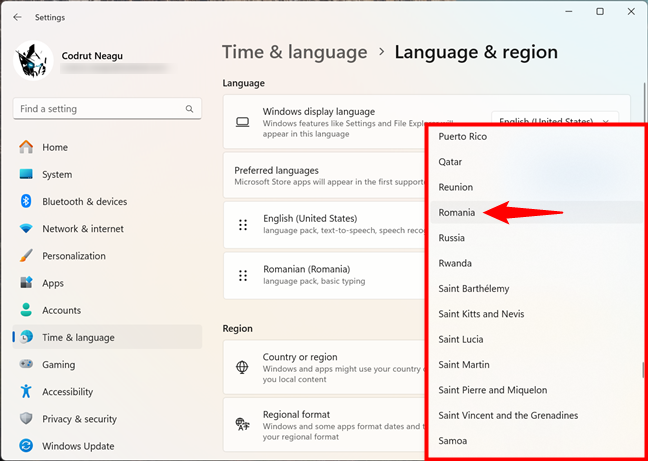Open Bluetooth & devices label
Image resolution: width=648 pixels, height=461 pixels.
tap(84, 202)
